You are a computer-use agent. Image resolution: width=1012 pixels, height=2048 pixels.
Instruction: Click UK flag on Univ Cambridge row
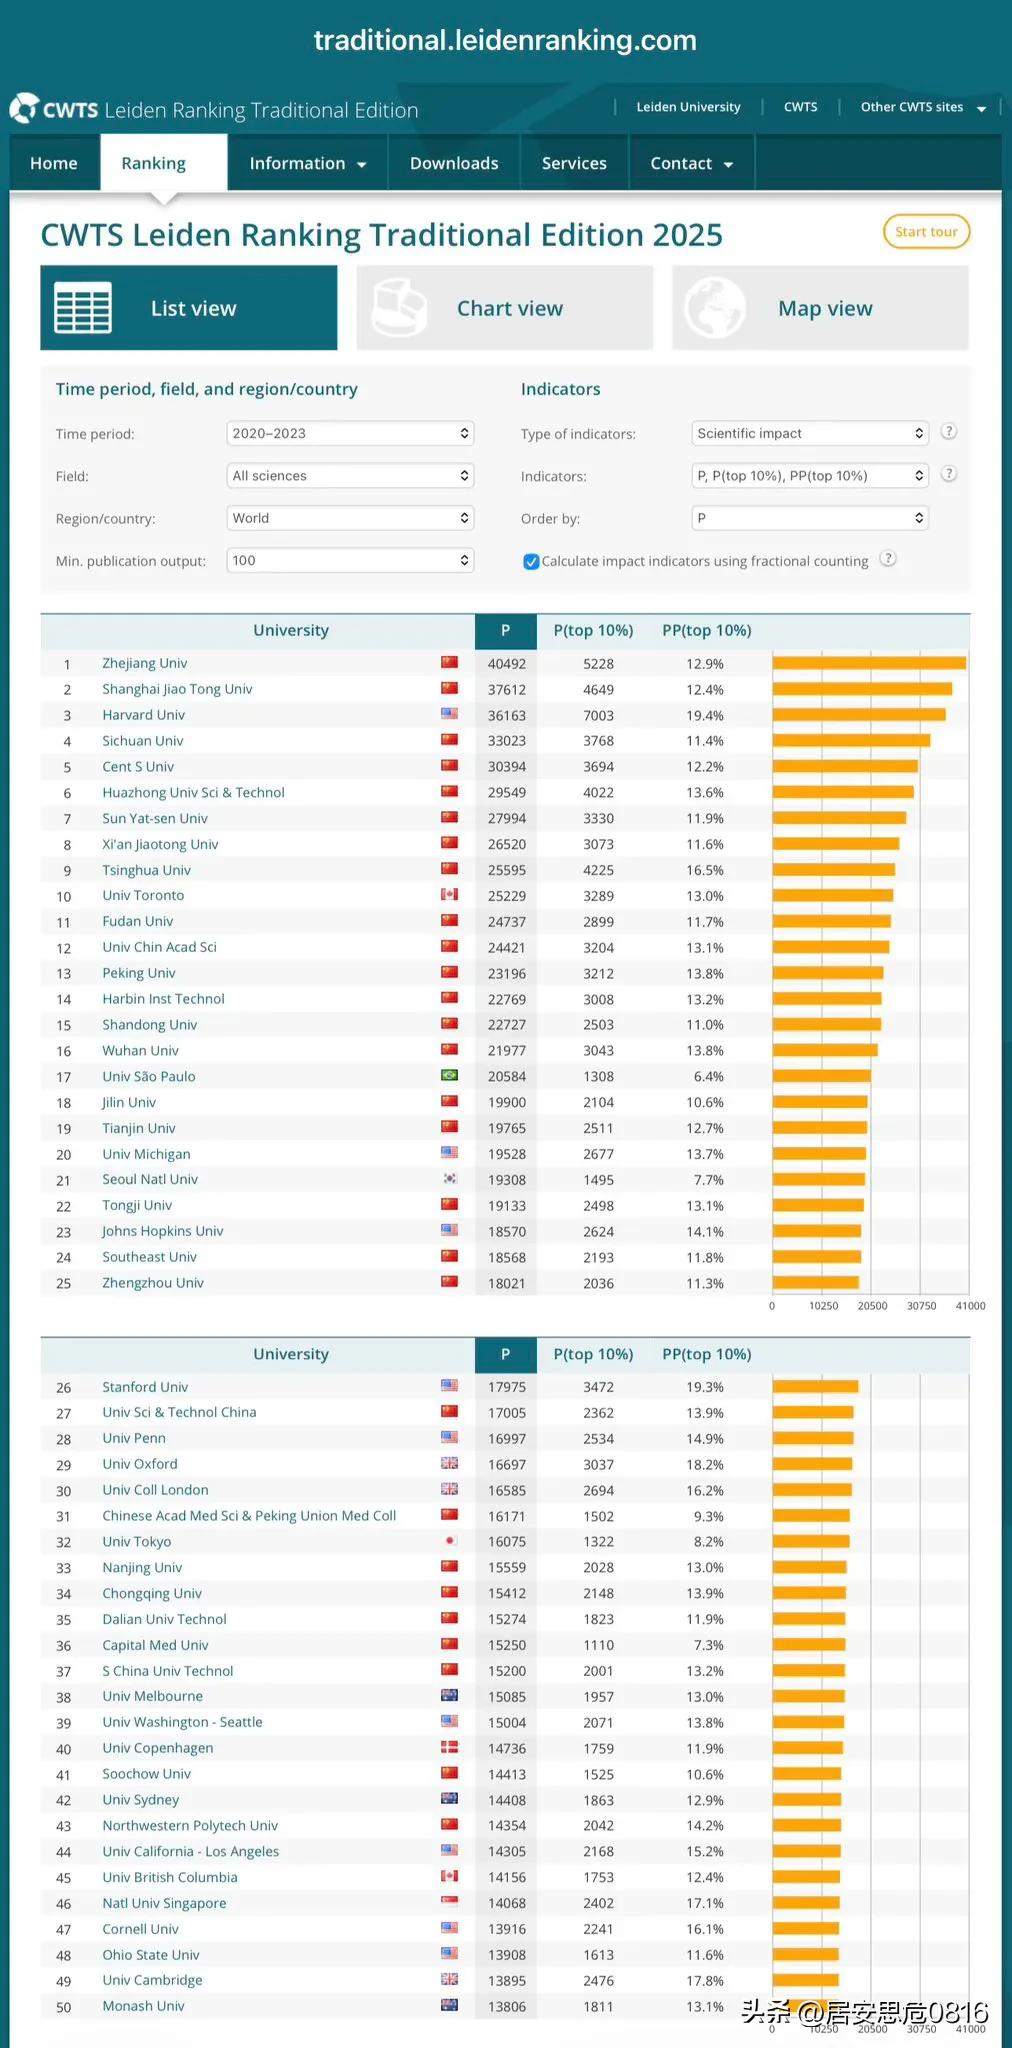pos(450,1980)
